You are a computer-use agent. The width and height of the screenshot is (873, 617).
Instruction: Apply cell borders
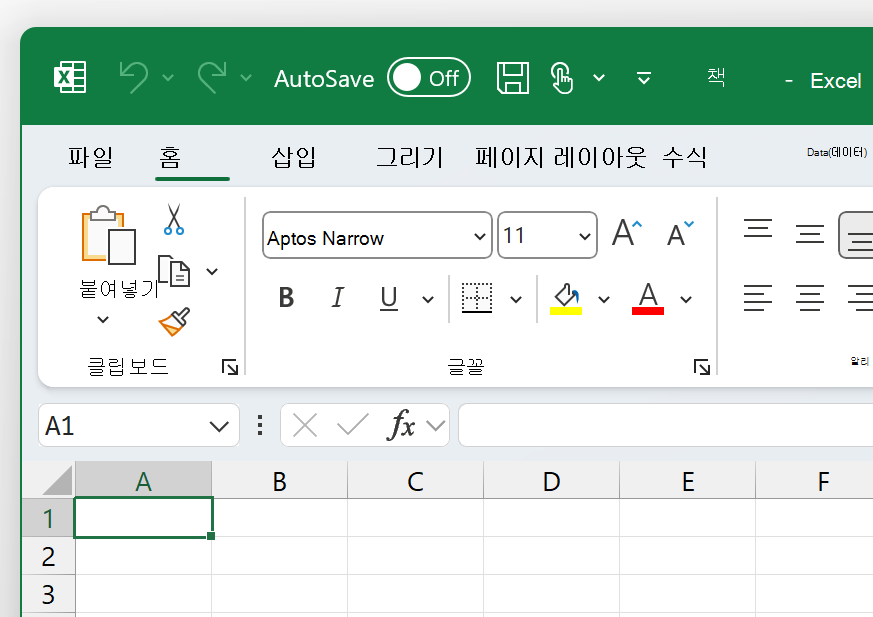coord(477,298)
